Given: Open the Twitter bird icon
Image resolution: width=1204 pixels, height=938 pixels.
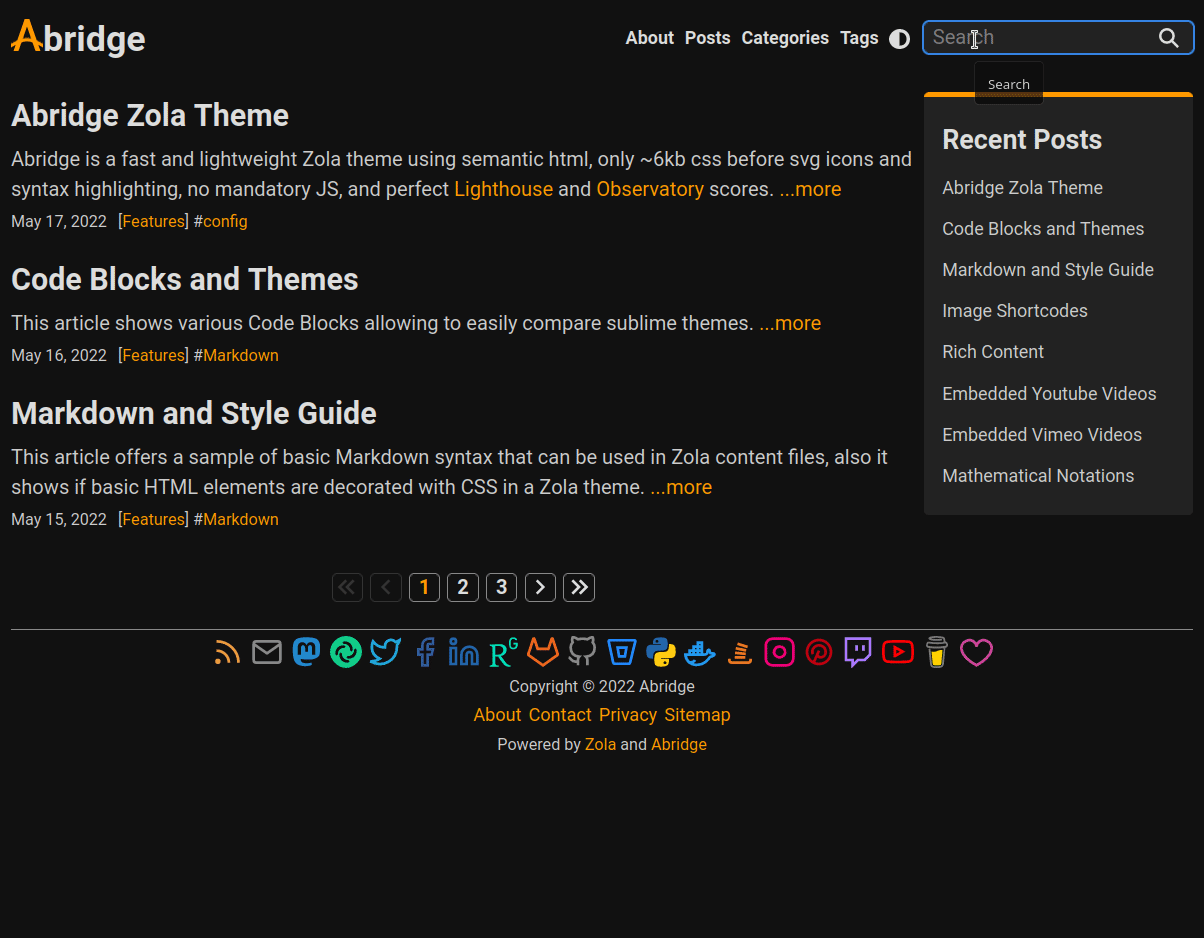Looking at the screenshot, I should (x=385, y=653).
